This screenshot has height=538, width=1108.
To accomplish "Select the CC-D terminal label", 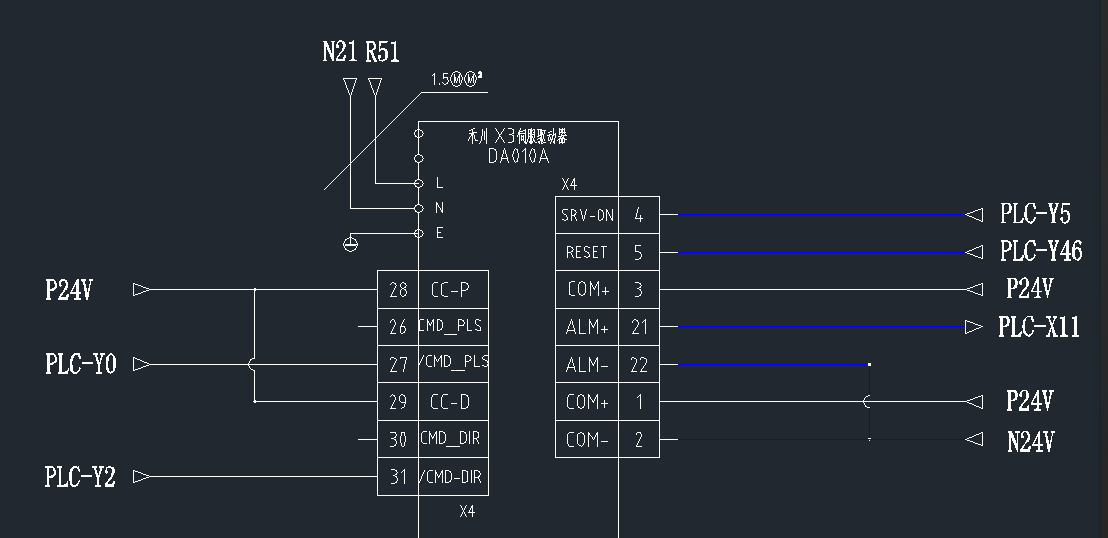I will [x=450, y=402].
